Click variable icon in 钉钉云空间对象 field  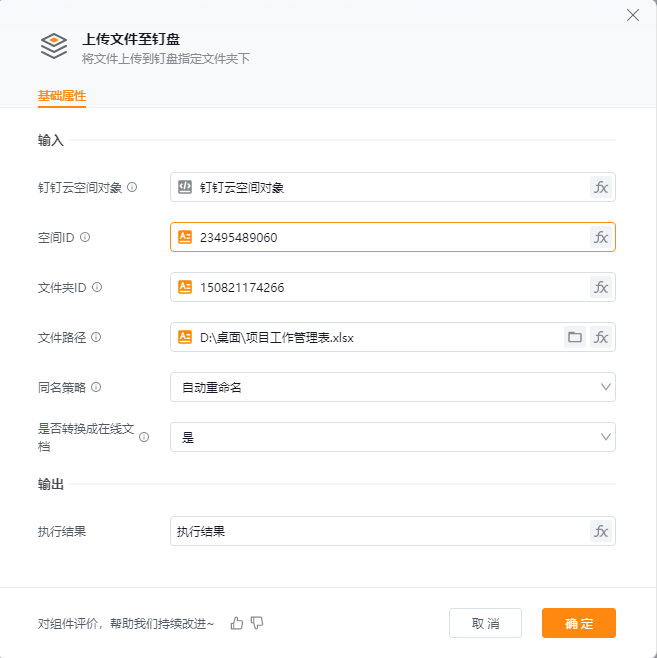[x=185, y=187]
